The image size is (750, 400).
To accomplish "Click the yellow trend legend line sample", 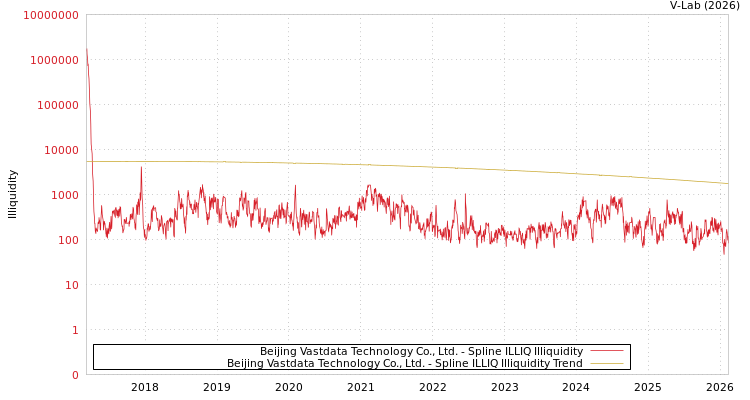I will (607, 363).
